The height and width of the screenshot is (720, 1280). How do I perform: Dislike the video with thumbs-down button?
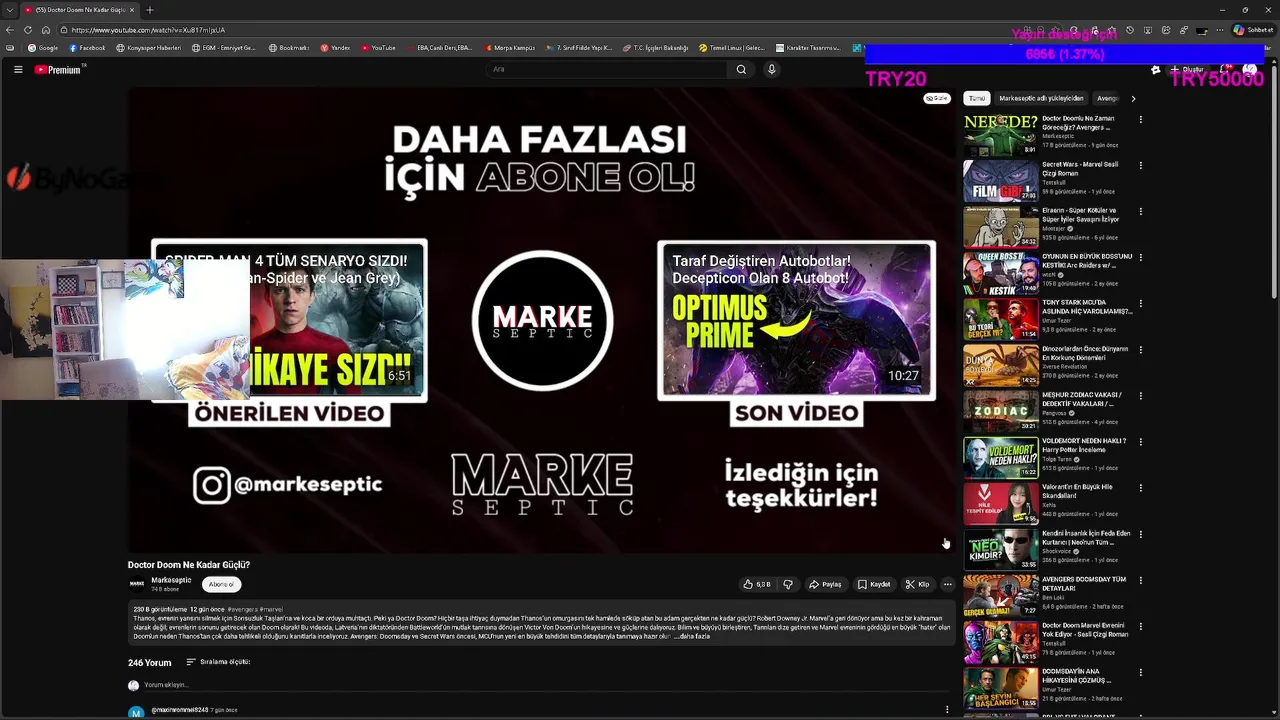[x=788, y=584]
